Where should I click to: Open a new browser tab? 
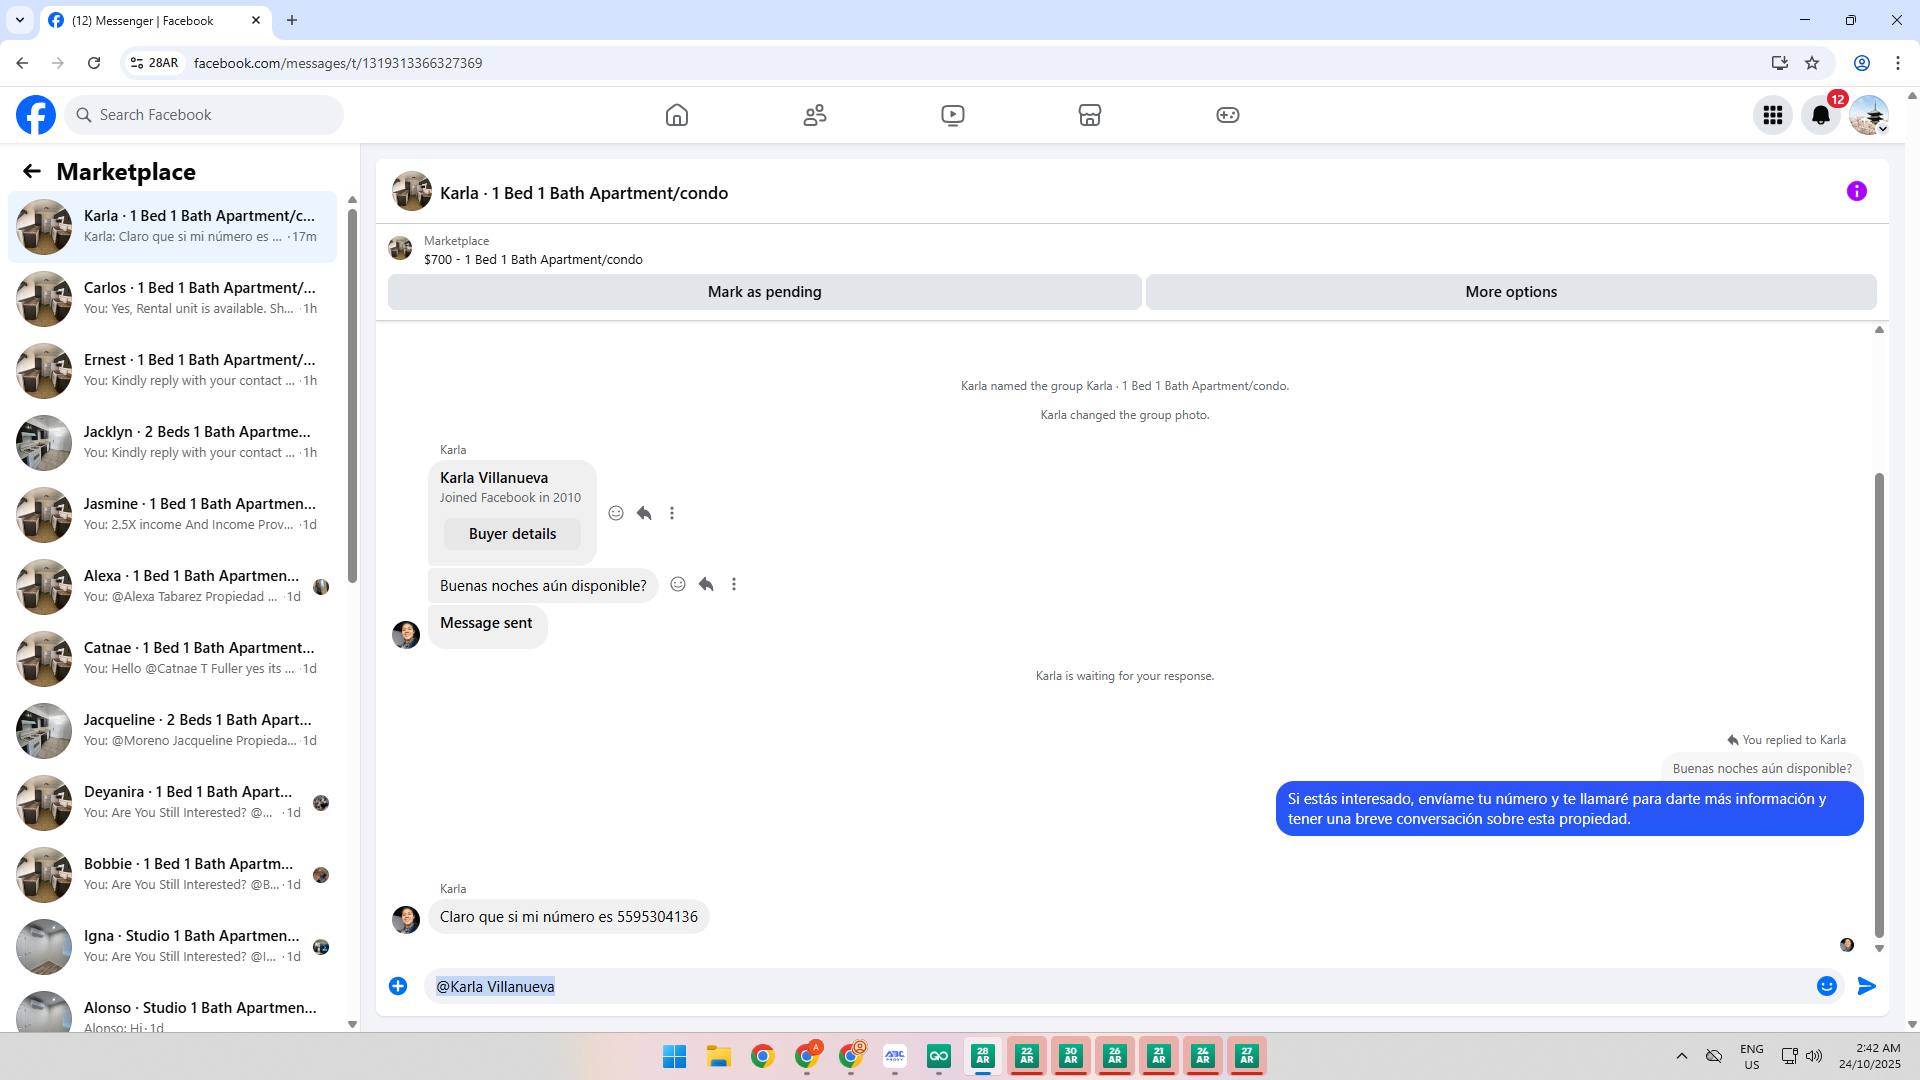coord(292,20)
